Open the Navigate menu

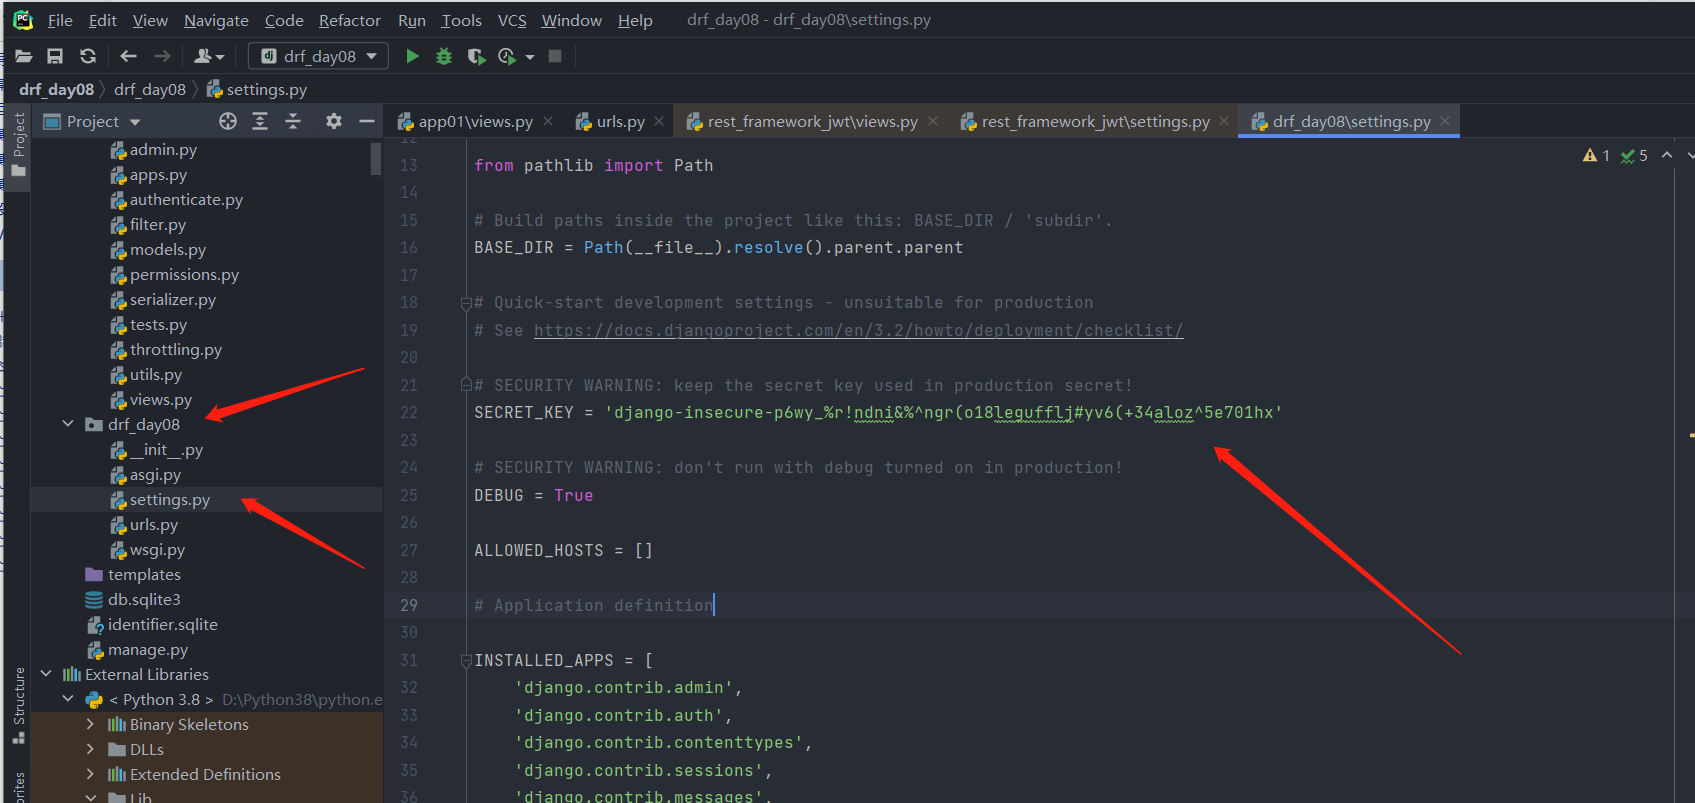click(x=216, y=20)
